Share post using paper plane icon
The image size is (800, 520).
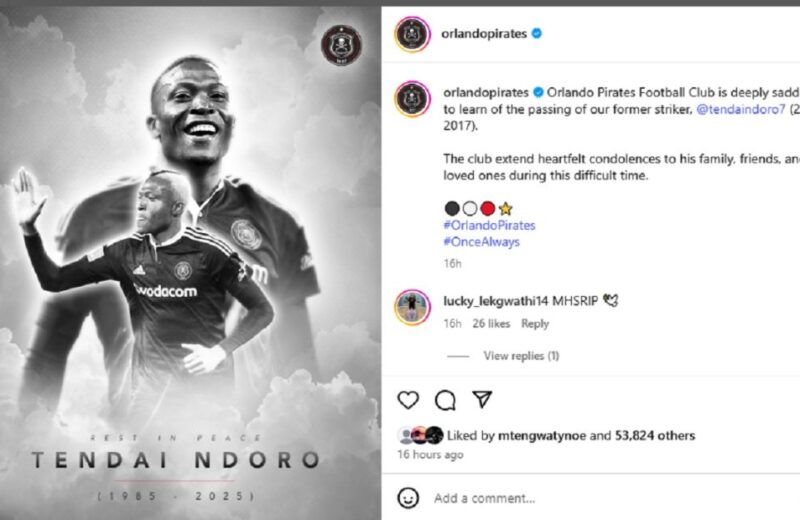coord(482,399)
